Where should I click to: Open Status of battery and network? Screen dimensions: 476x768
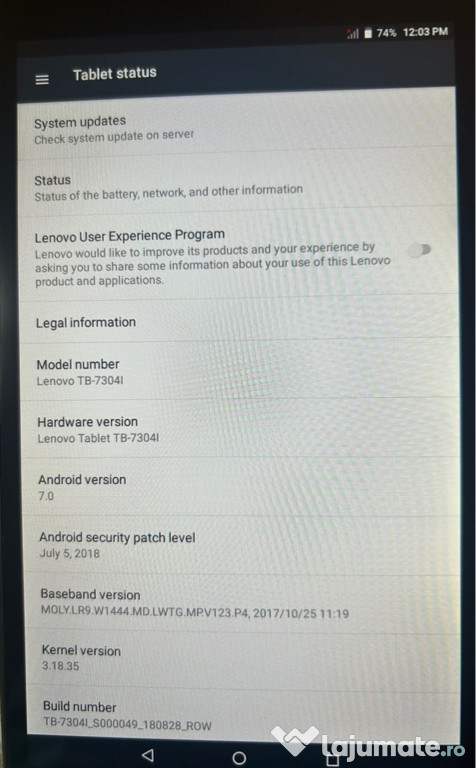click(x=238, y=187)
